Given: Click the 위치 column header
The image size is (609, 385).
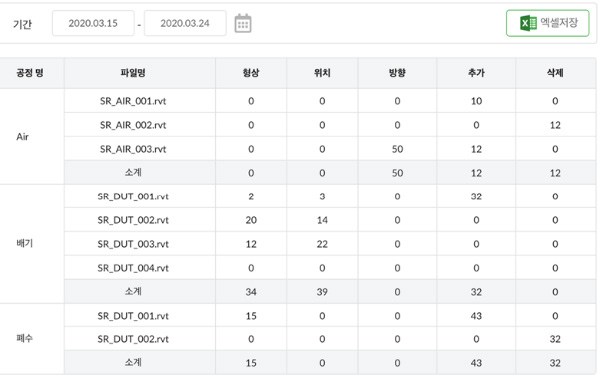Looking at the screenshot, I should tap(322, 73).
